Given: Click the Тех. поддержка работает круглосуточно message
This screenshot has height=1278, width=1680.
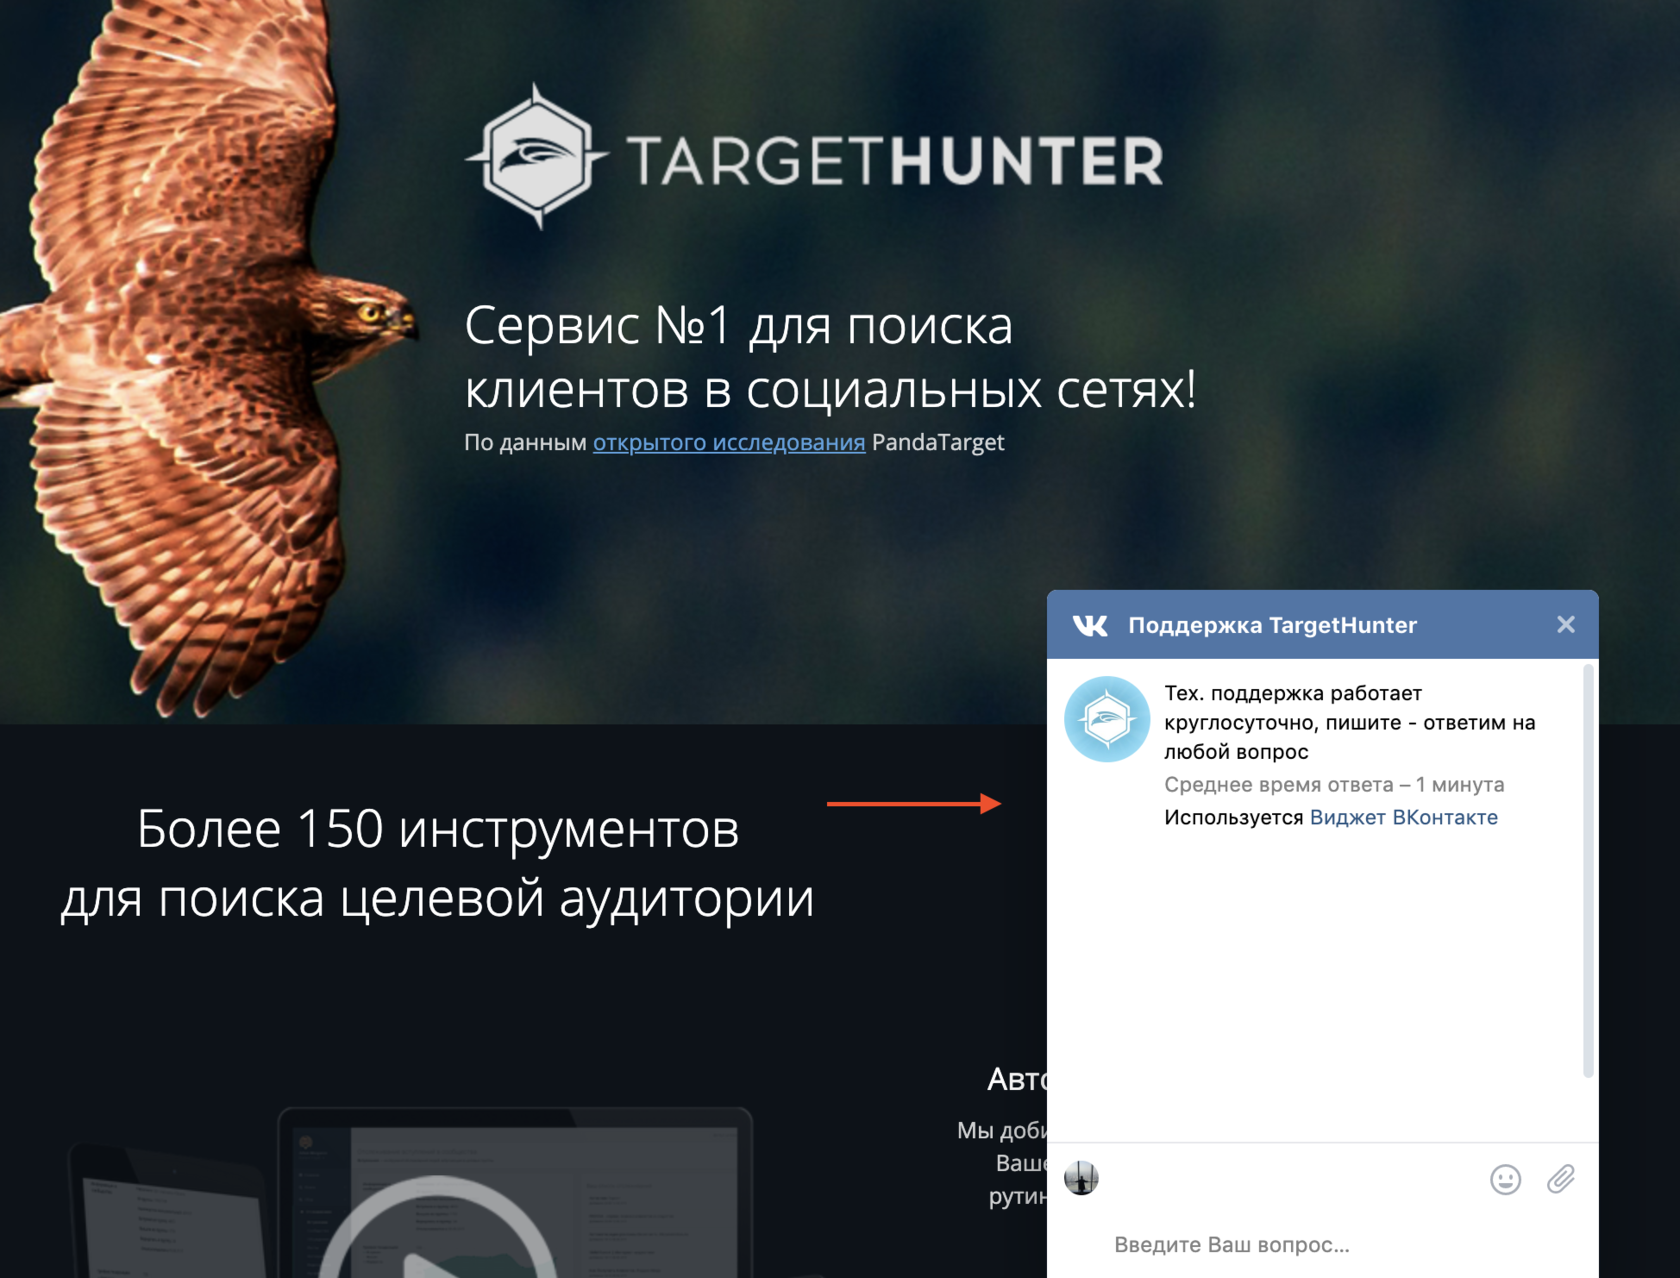Looking at the screenshot, I should pyautogui.click(x=1350, y=722).
